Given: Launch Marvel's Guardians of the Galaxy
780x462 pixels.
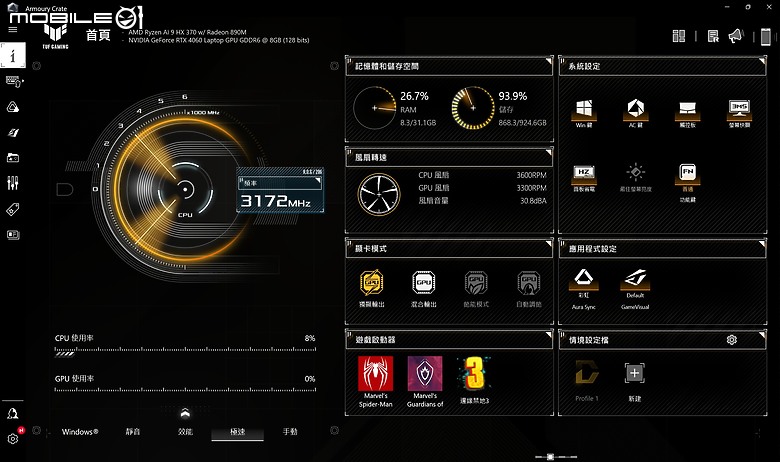Looking at the screenshot, I should 425,382.
